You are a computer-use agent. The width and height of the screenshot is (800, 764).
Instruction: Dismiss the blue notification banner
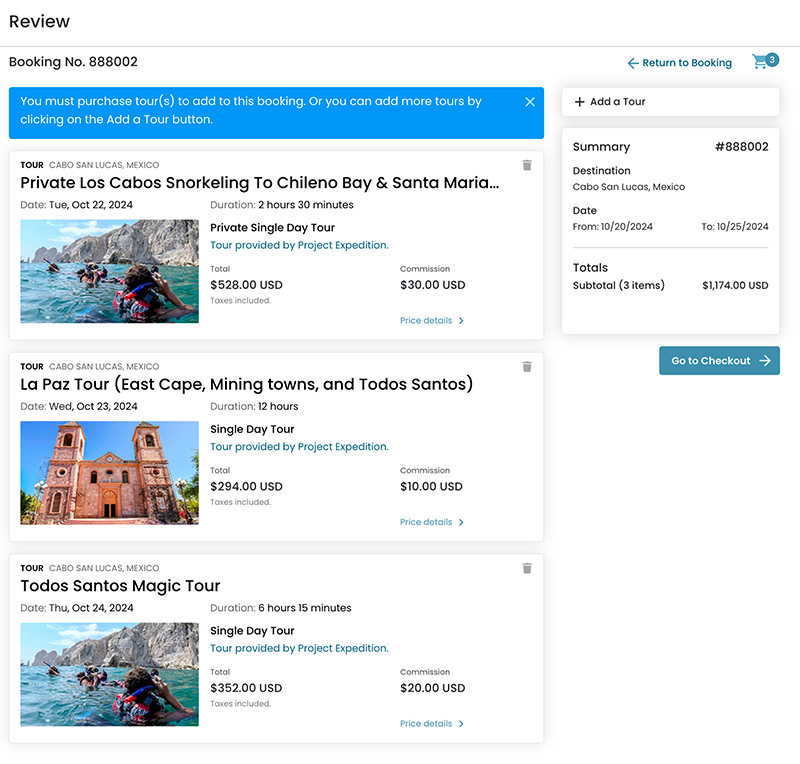tap(530, 102)
